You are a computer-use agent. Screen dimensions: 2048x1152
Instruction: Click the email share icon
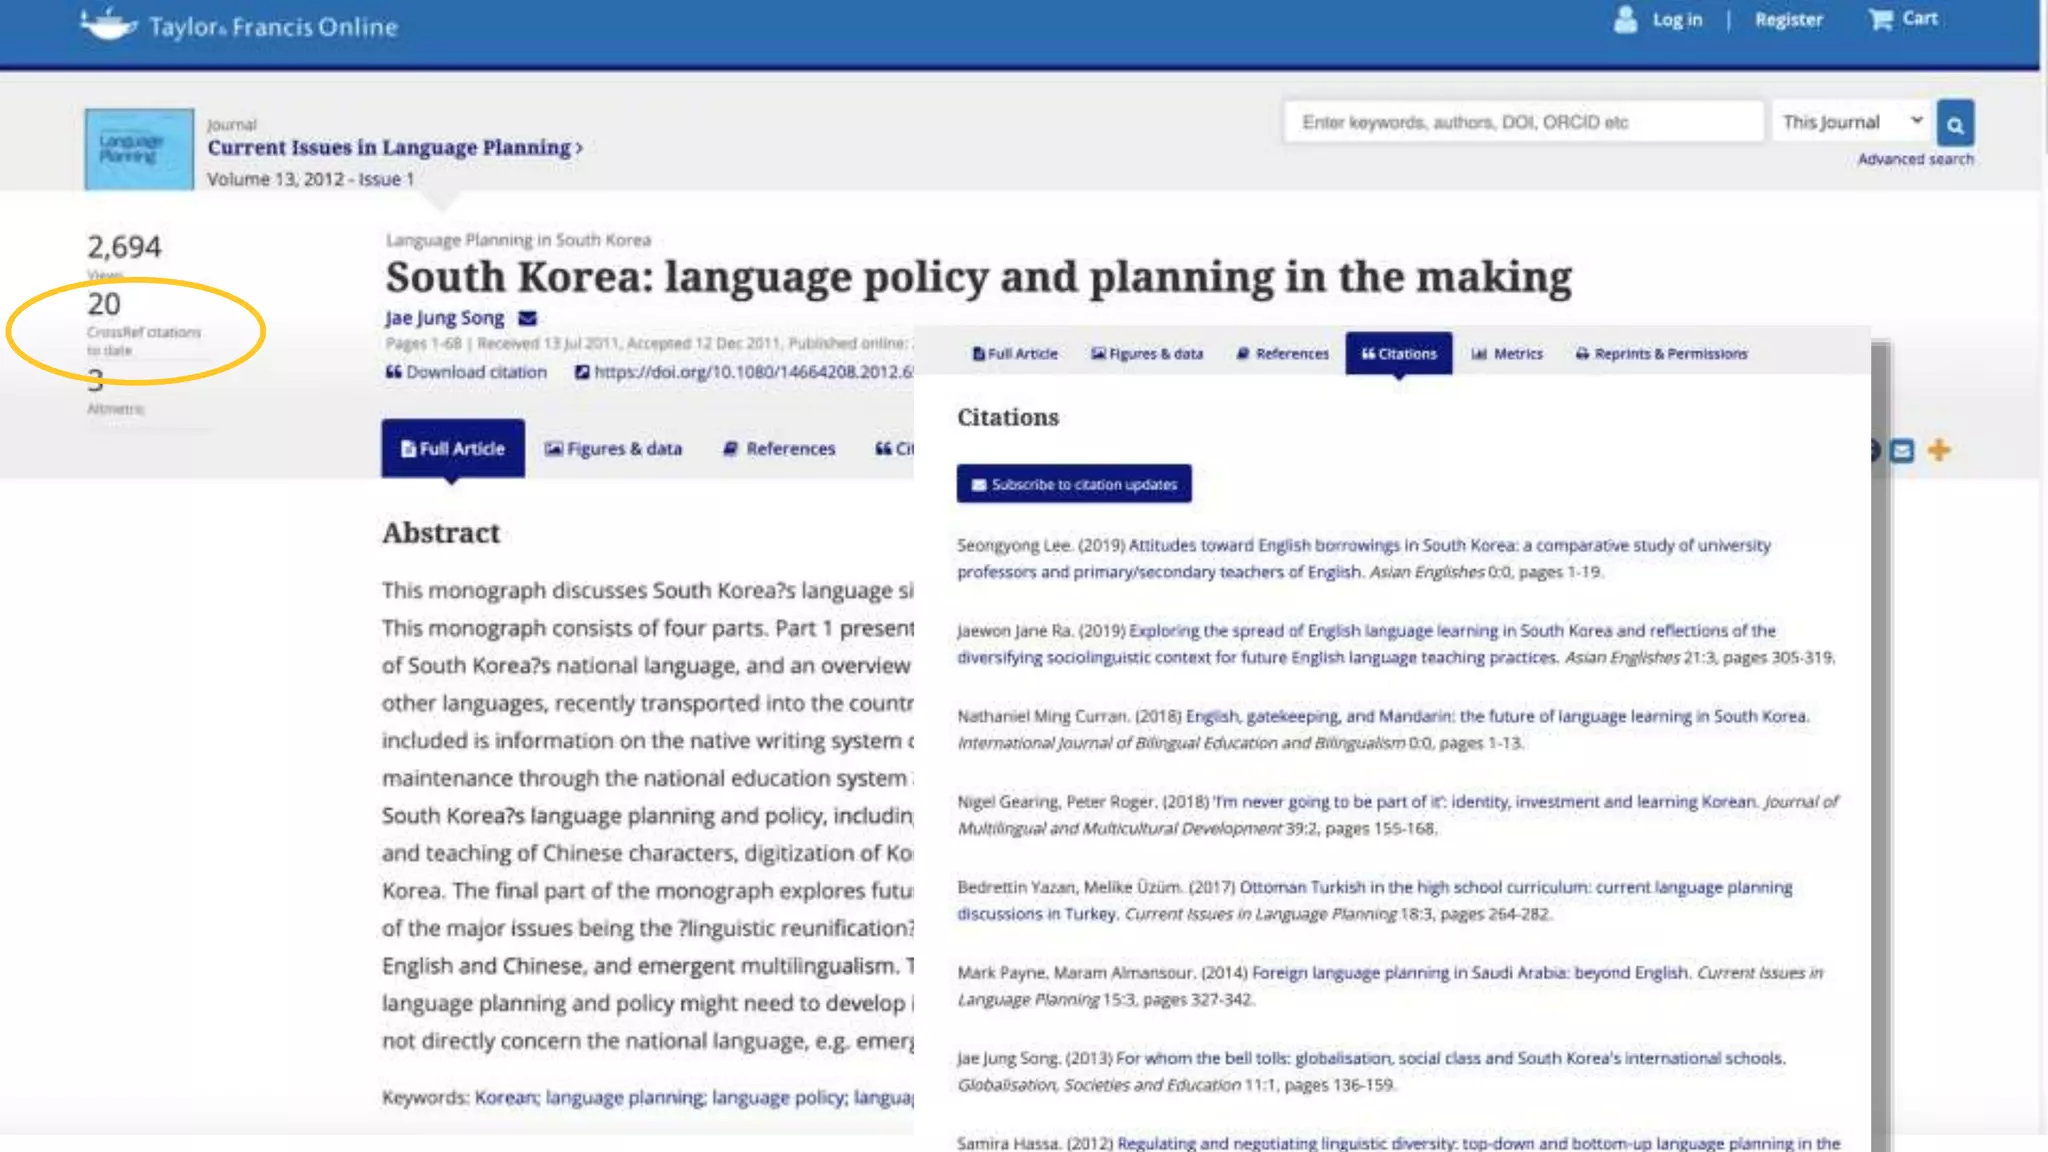pyautogui.click(x=1902, y=451)
